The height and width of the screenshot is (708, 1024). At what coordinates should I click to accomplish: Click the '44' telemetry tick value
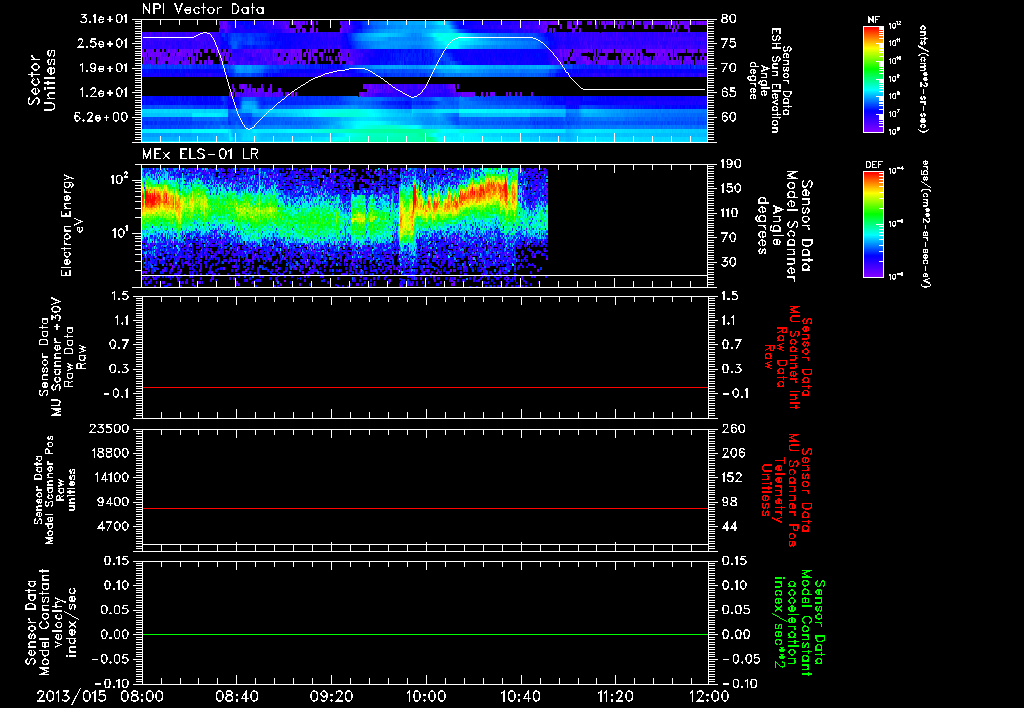click(728, 526)
